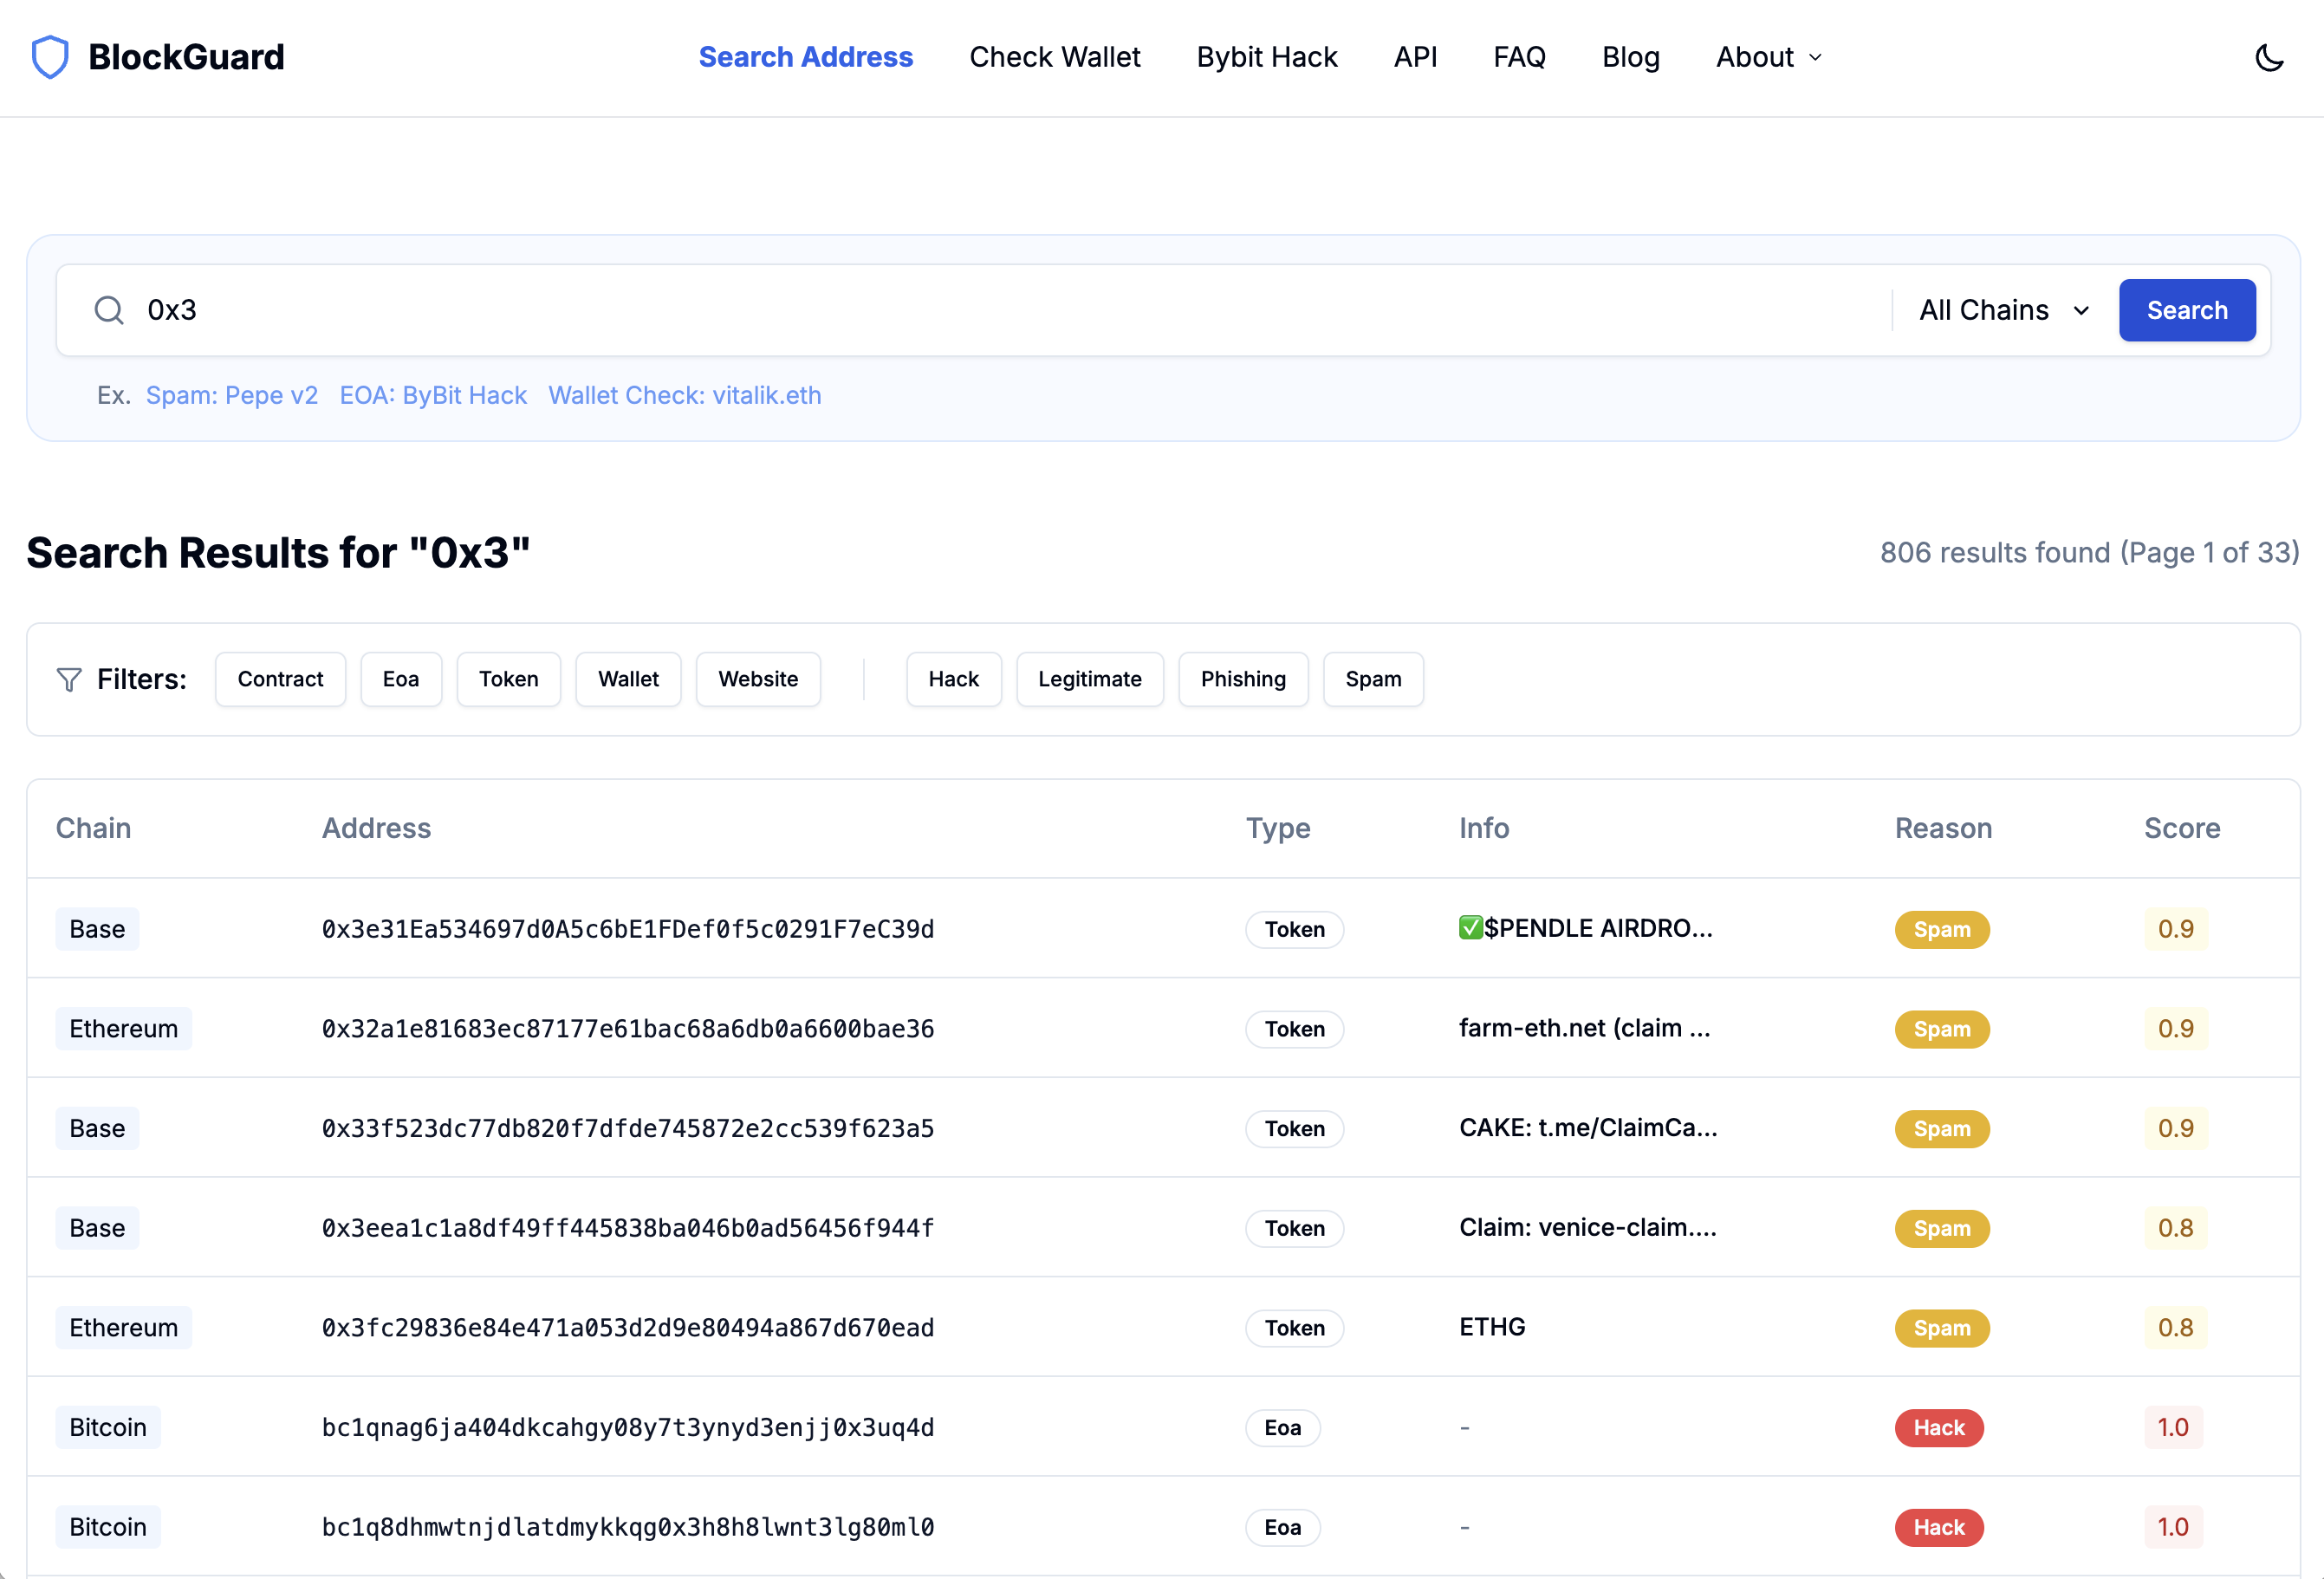Click the magnifying glass in the search bar

109,310
